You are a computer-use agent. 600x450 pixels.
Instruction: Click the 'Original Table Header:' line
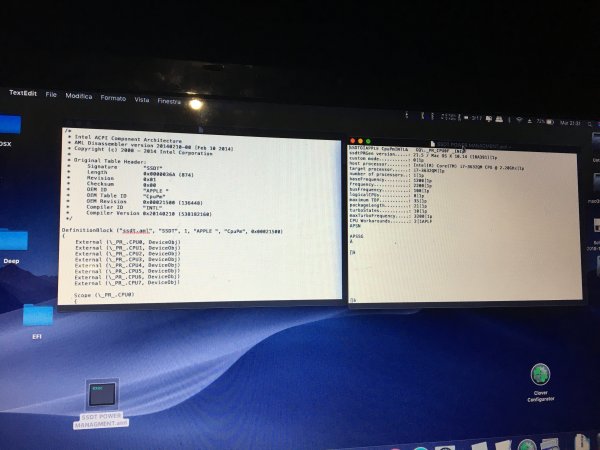(x=109, y=161)
